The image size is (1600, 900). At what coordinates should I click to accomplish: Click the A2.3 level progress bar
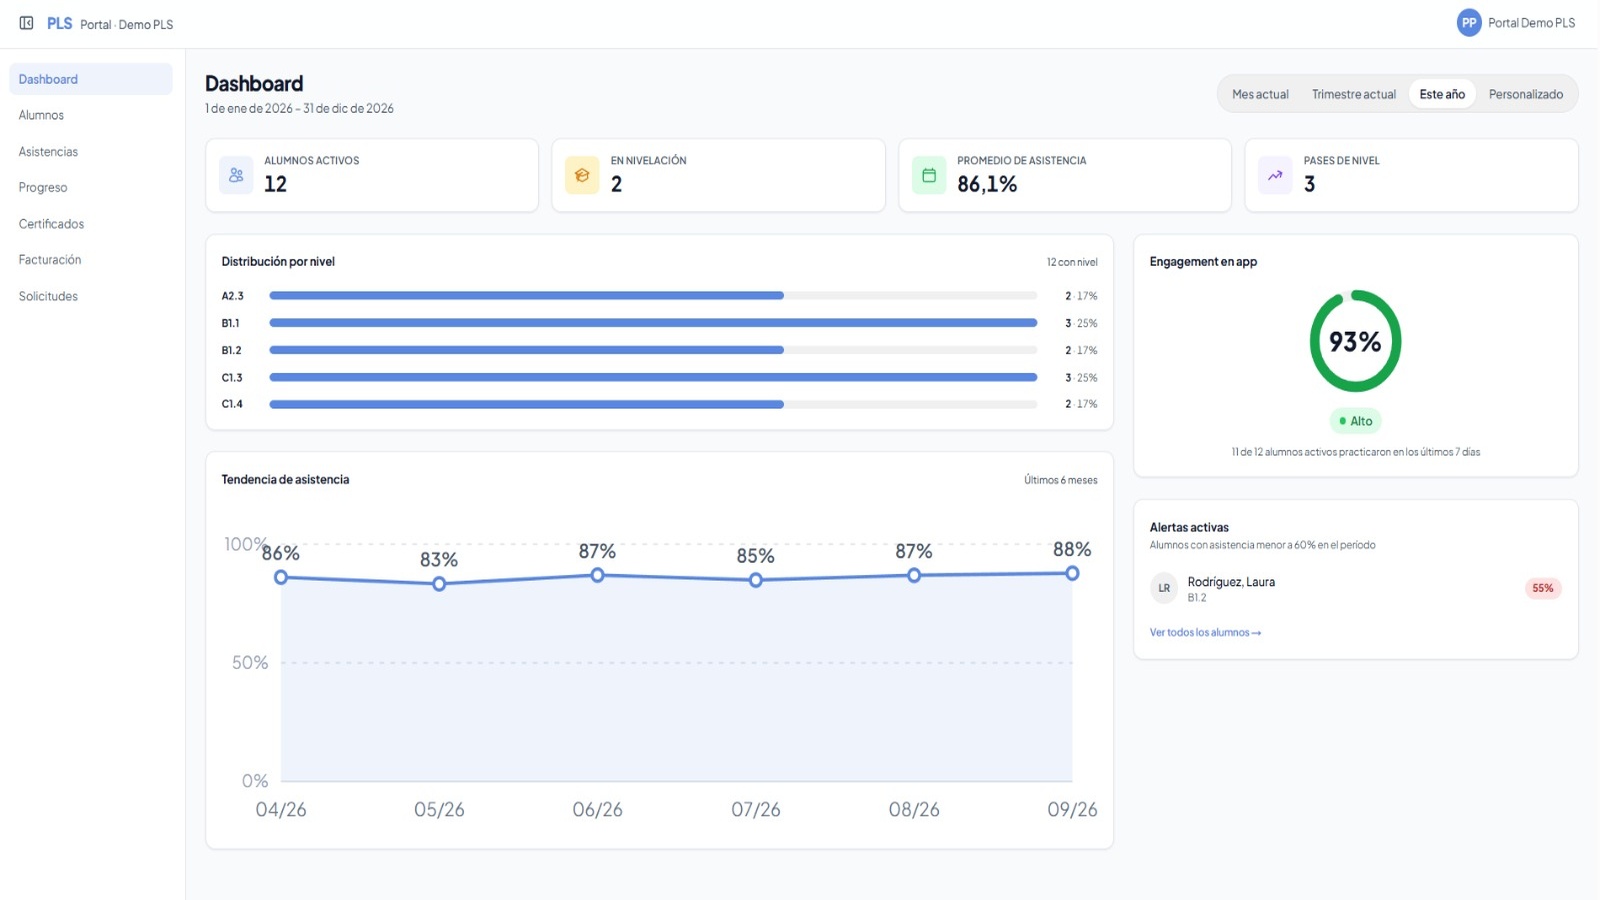click(x=653, y=296)
